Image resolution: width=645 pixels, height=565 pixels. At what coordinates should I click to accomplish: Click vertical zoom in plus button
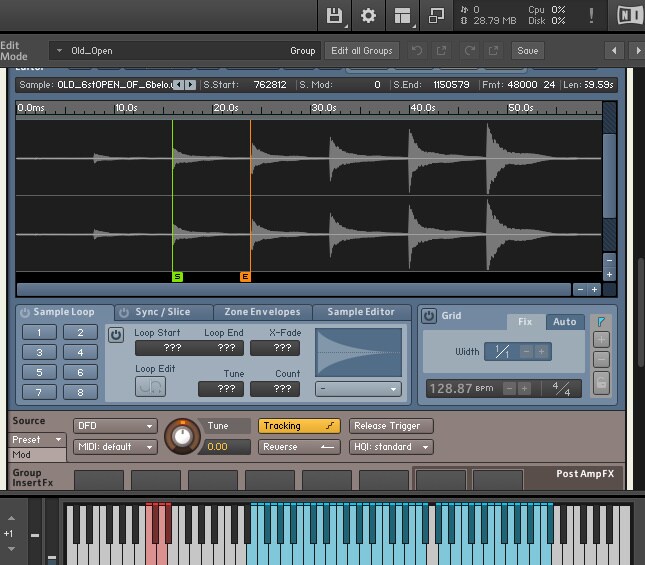[609, 274]
